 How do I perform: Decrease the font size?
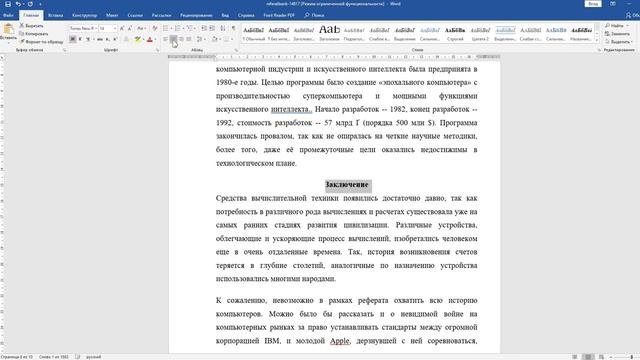point(130,28)
